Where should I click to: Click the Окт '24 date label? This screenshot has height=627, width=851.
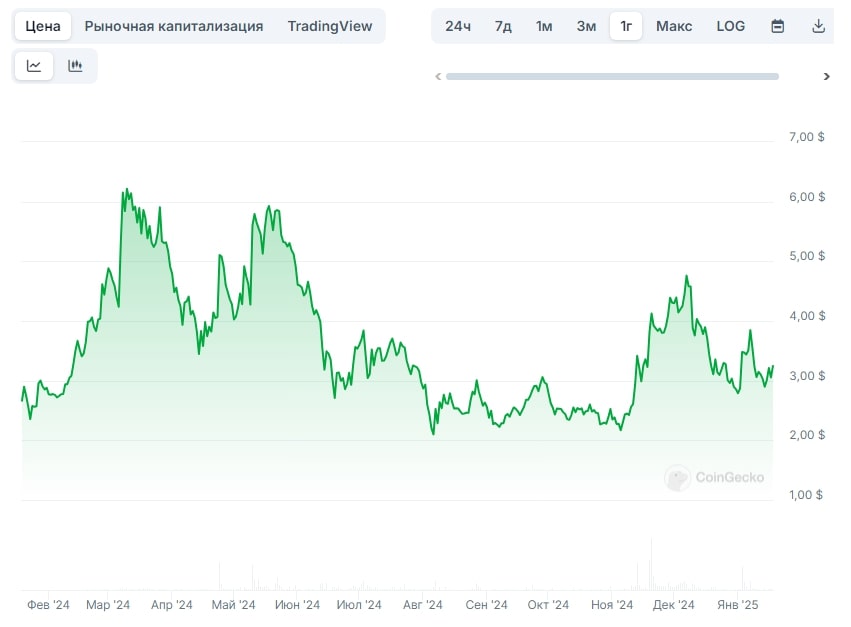click(x=548, y=605)
